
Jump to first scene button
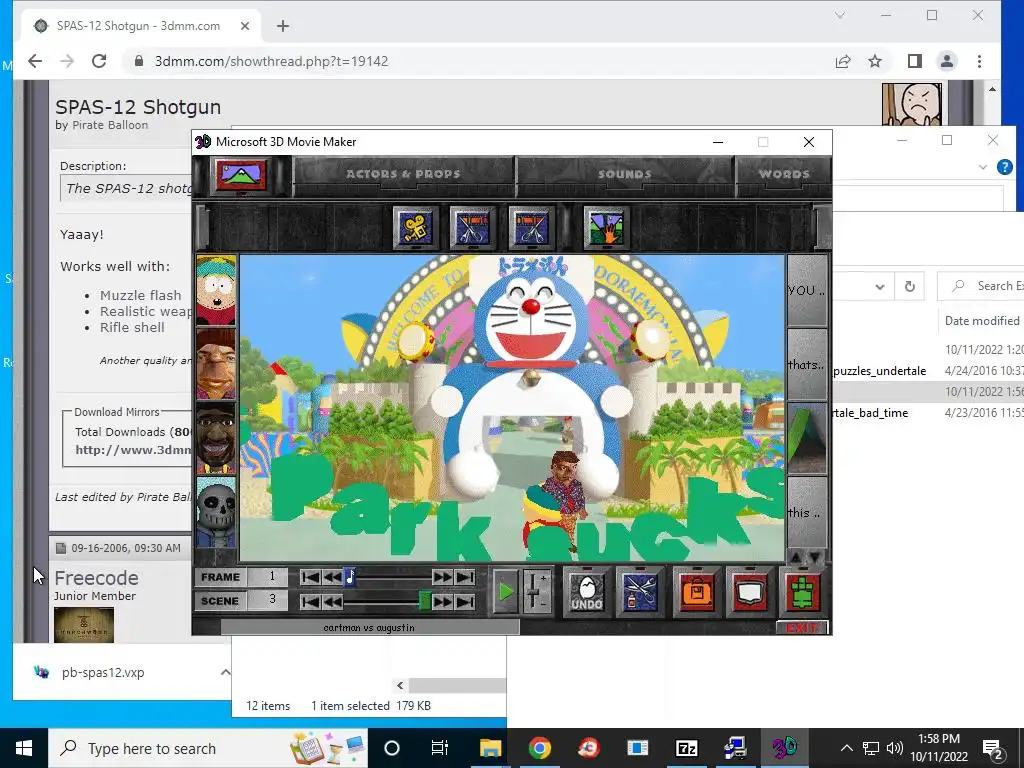coord(310,601)
